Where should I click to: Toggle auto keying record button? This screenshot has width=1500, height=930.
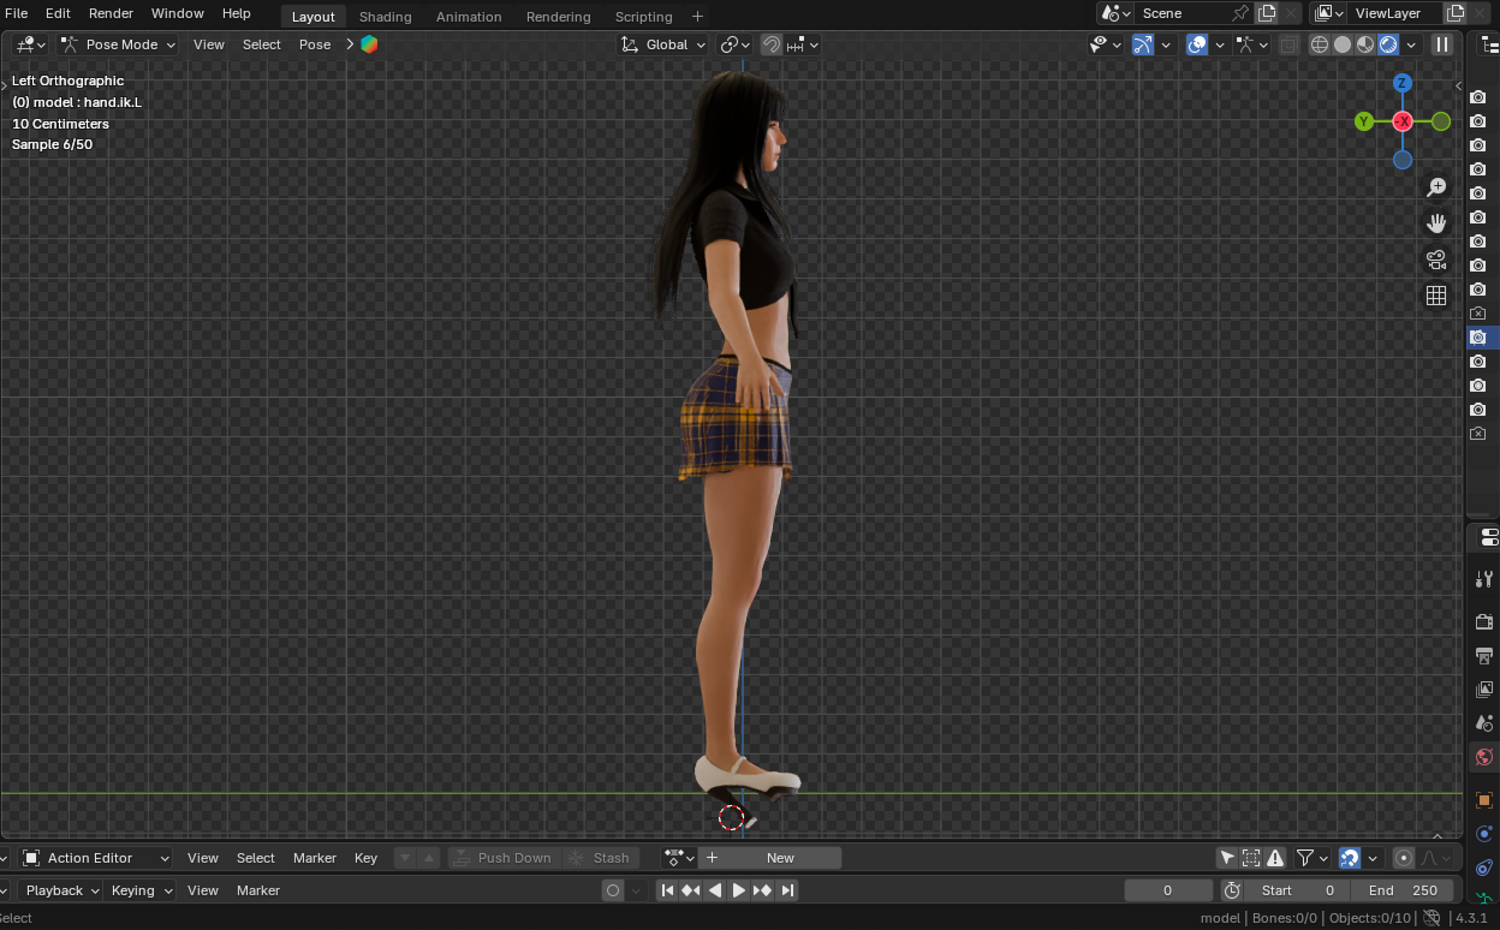tap(613, 890)
